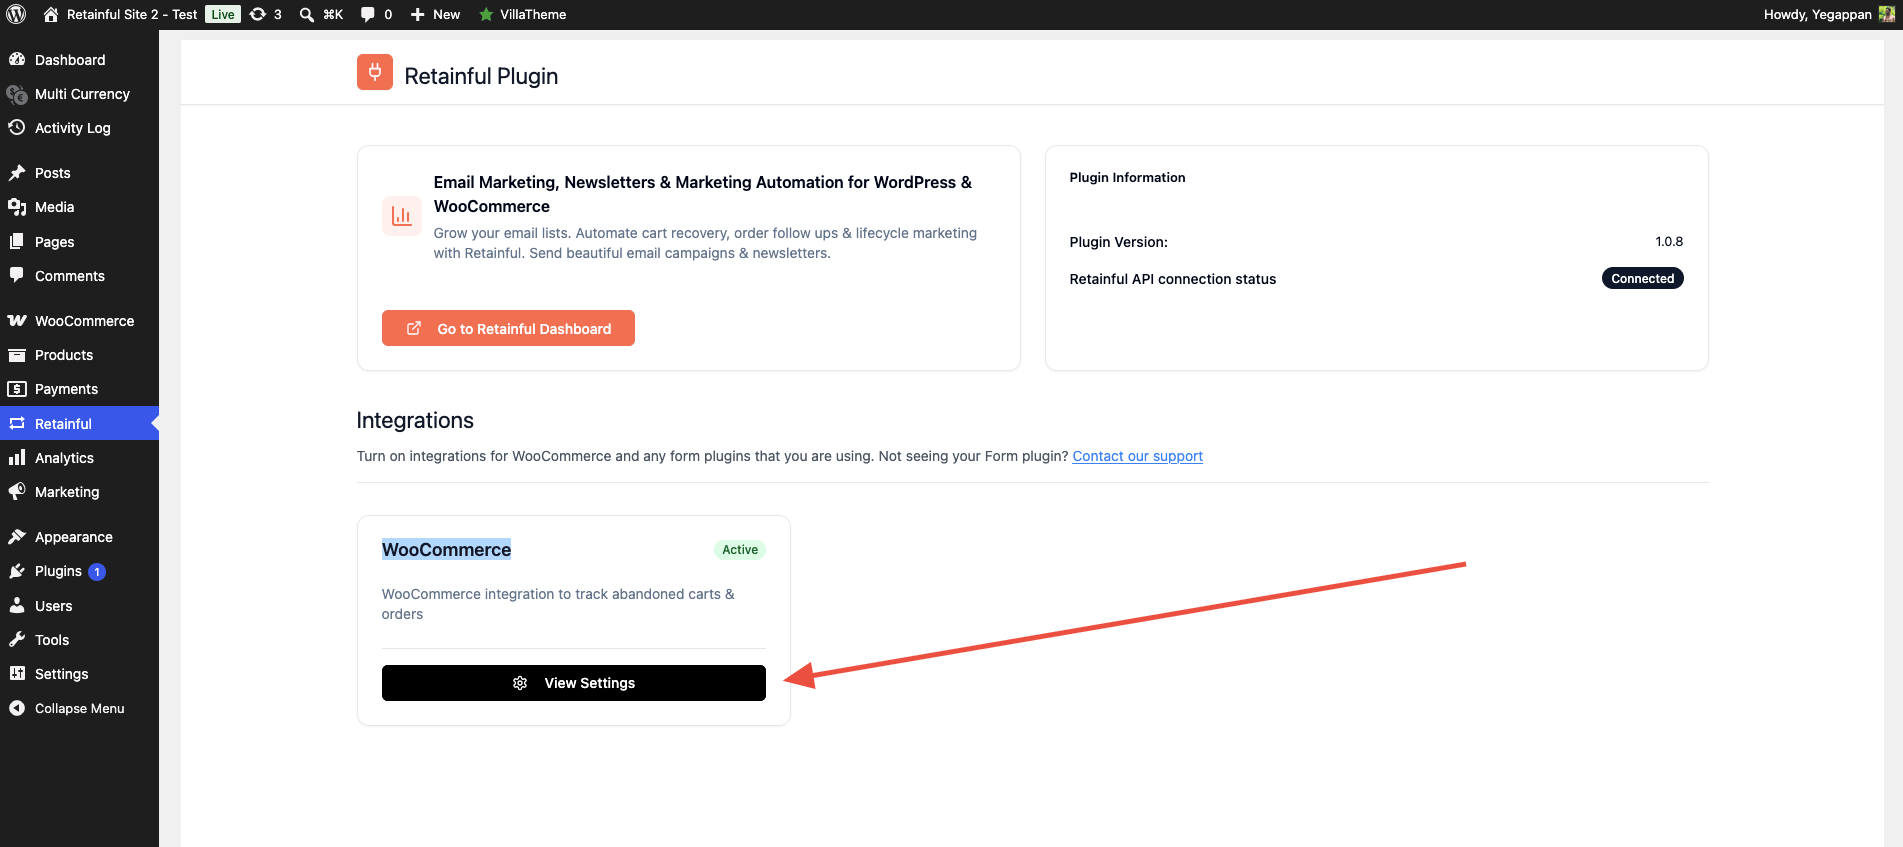Select Products in the admin sidebar

[79, 355]
